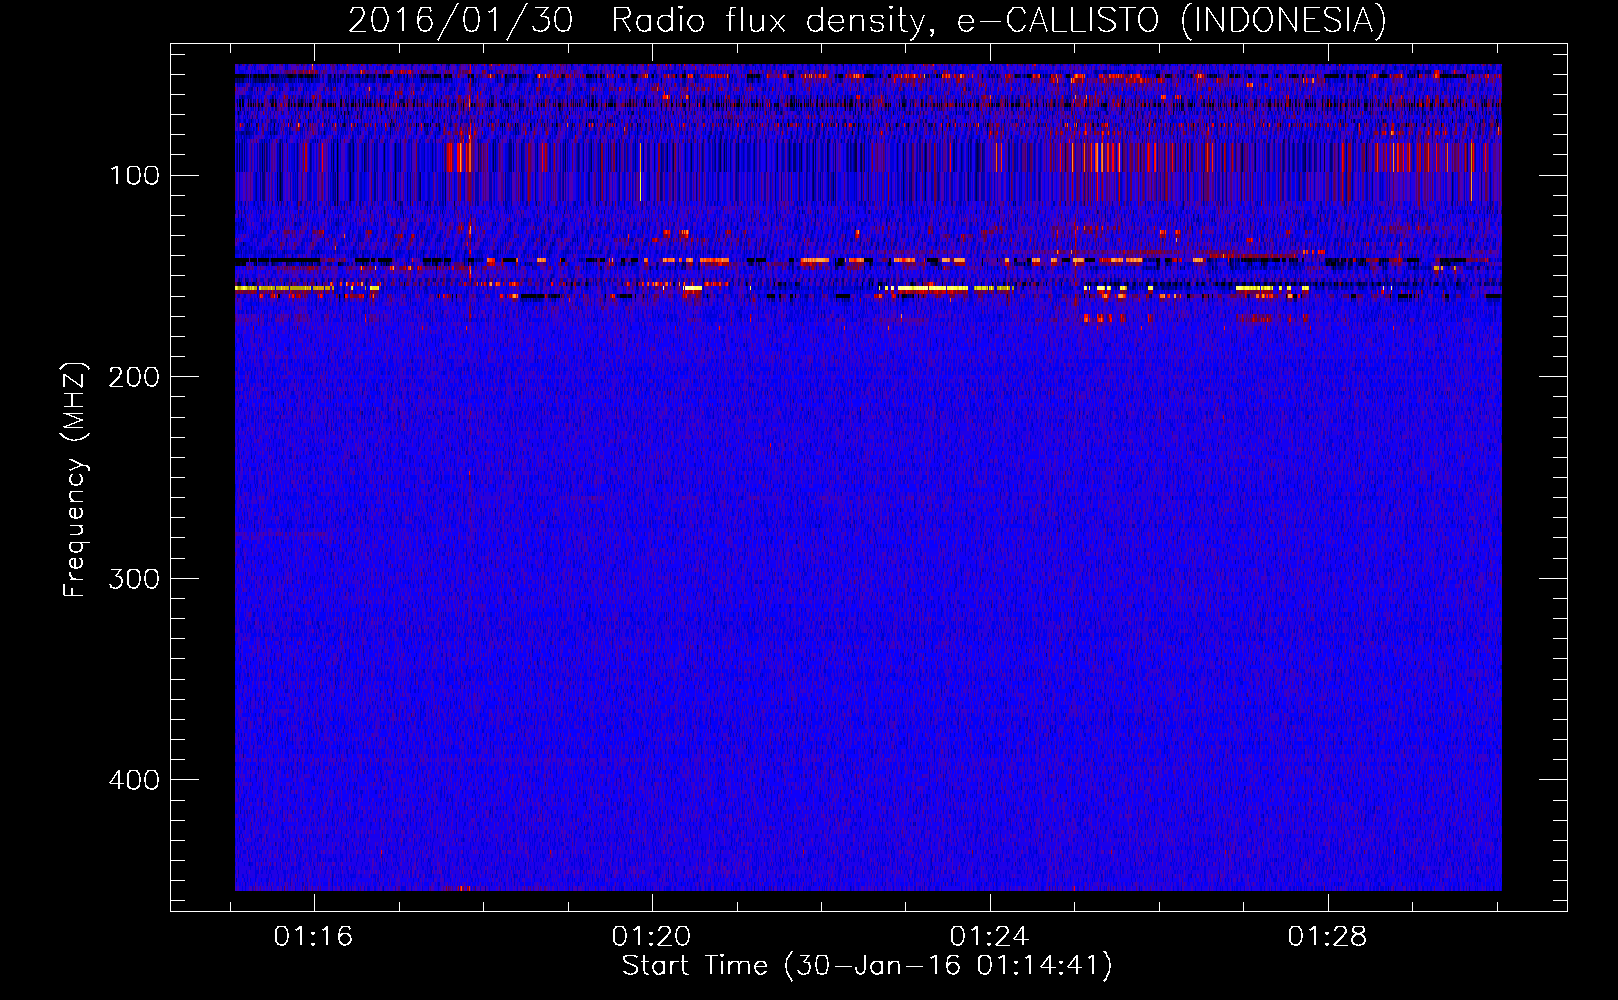
Task: Click the 01:20 time tick label
Action: tap(652, 937)
